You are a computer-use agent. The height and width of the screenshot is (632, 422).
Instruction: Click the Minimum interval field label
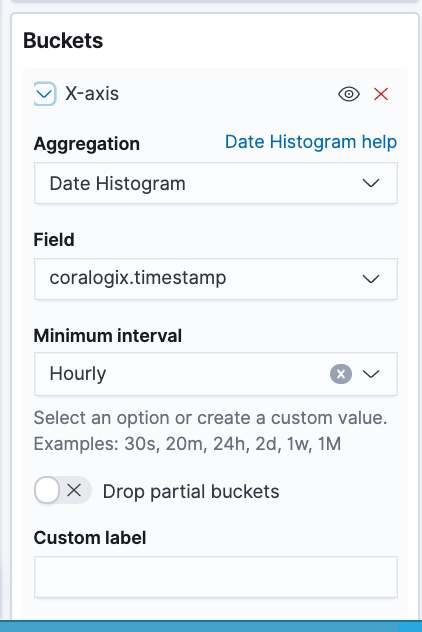point(108,335)
